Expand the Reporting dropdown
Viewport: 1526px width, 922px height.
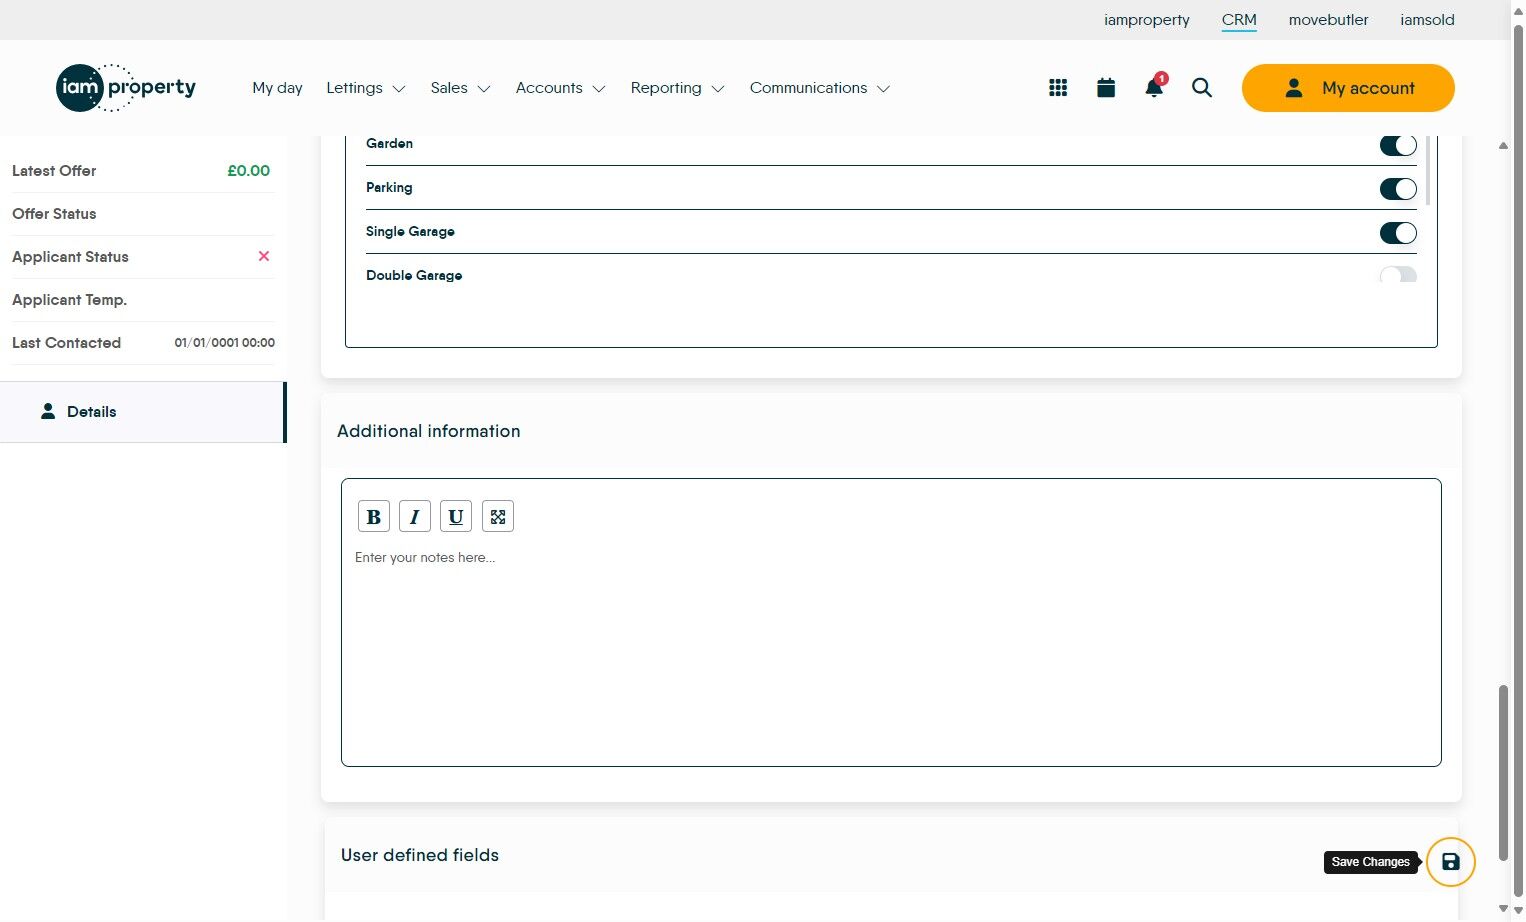tap(677, 88)
